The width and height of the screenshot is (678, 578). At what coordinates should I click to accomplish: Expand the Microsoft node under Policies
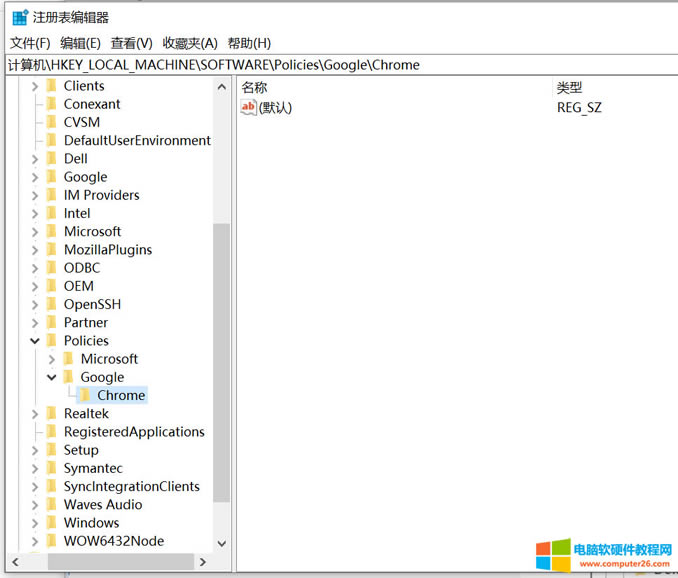[52, 359]
